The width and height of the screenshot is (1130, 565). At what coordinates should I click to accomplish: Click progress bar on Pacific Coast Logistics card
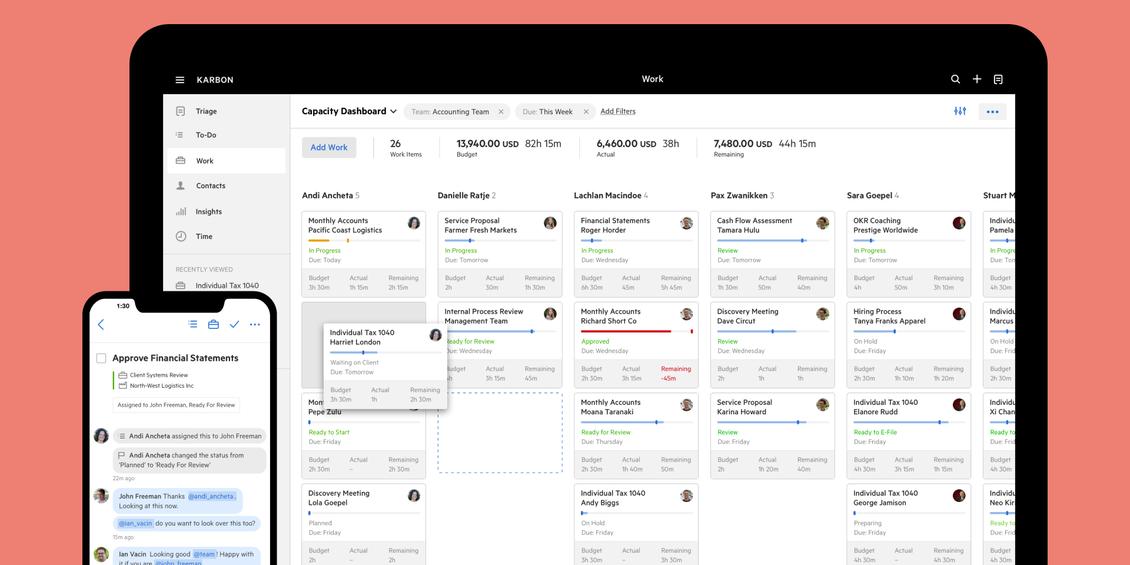pyautogui.click(x=363, y=240)
